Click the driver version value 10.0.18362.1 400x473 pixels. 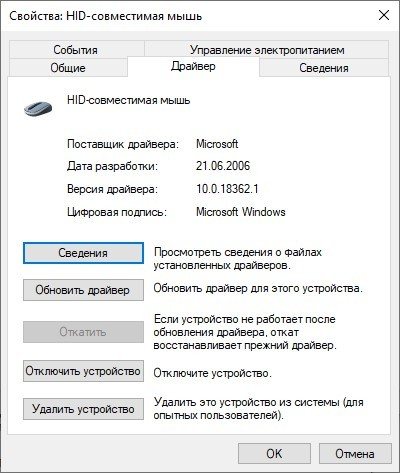point(227,189)
